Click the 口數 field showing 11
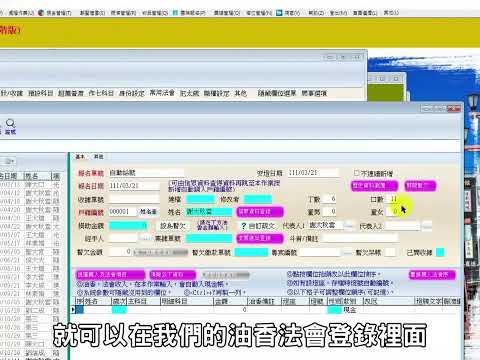480x360 pixels. coord(393,199)
